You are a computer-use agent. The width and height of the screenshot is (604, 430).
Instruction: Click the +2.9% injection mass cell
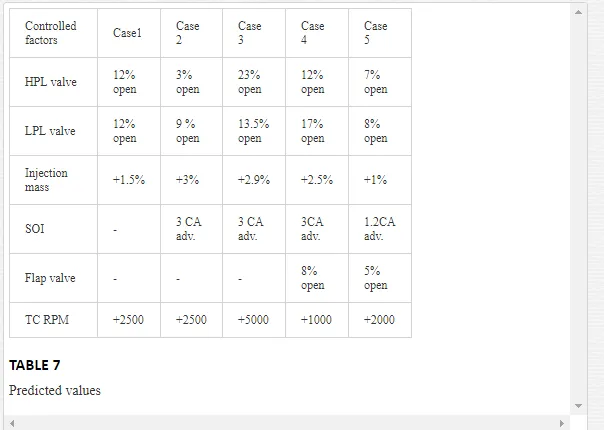[x=254, y=180]
